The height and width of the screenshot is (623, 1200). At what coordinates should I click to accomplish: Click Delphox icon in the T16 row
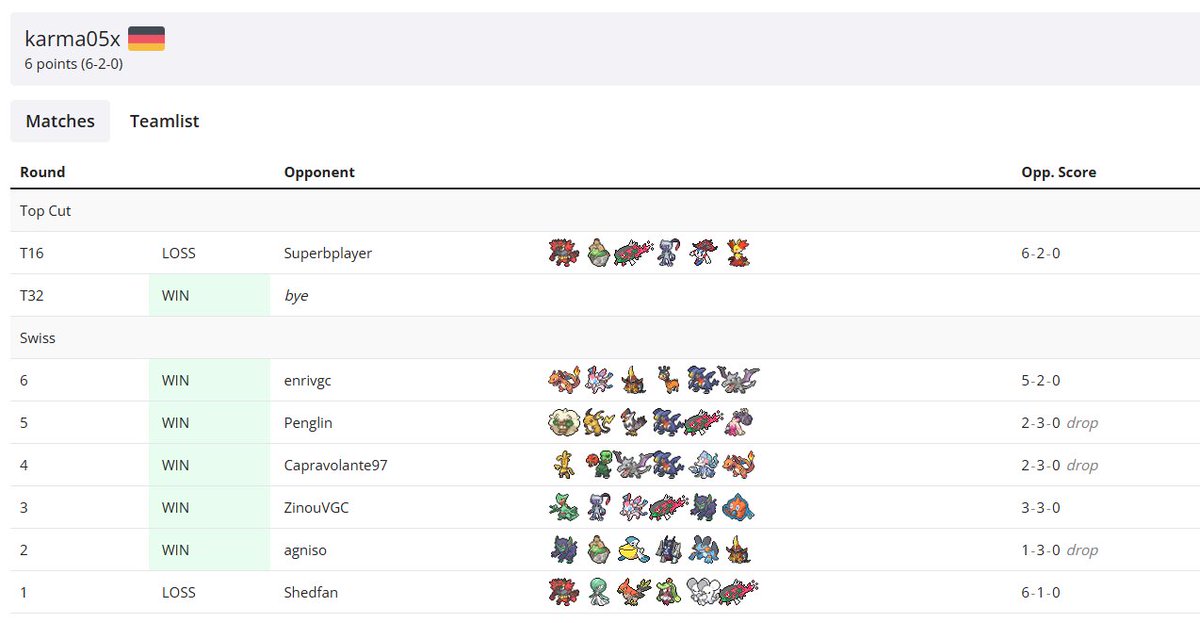(x=738, y=253)
